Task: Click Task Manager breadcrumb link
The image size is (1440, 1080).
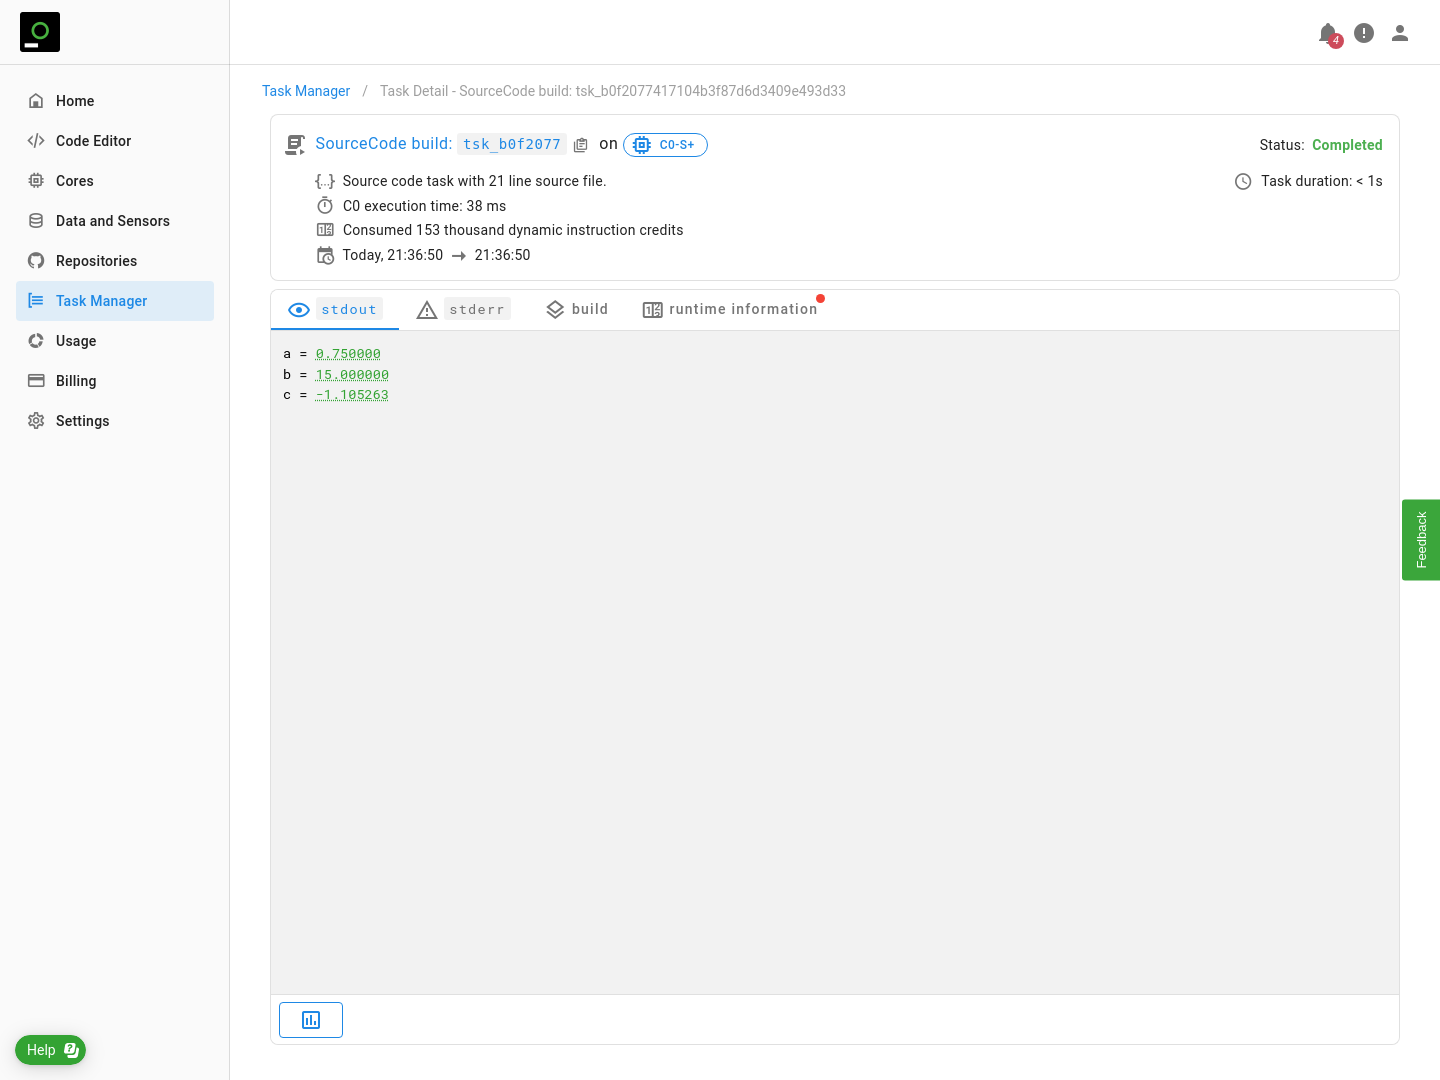Action: click(x=306, y=91)
